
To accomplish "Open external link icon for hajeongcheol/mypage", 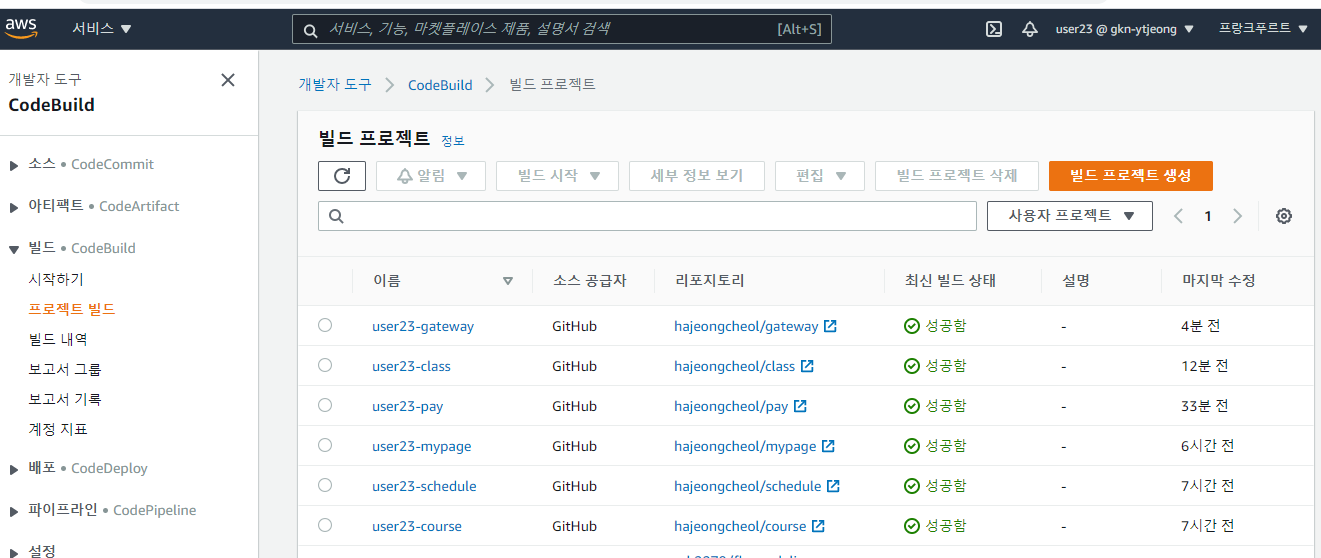I will pos(828,446).
